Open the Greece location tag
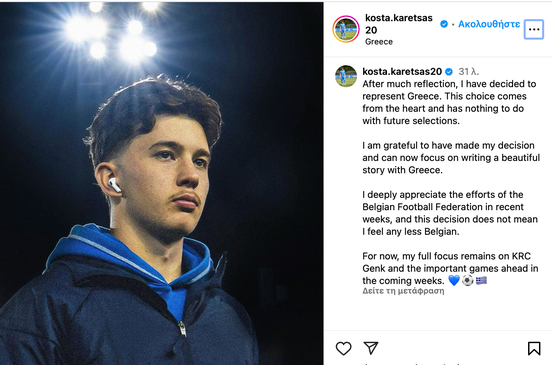 (x=379, y=42)
